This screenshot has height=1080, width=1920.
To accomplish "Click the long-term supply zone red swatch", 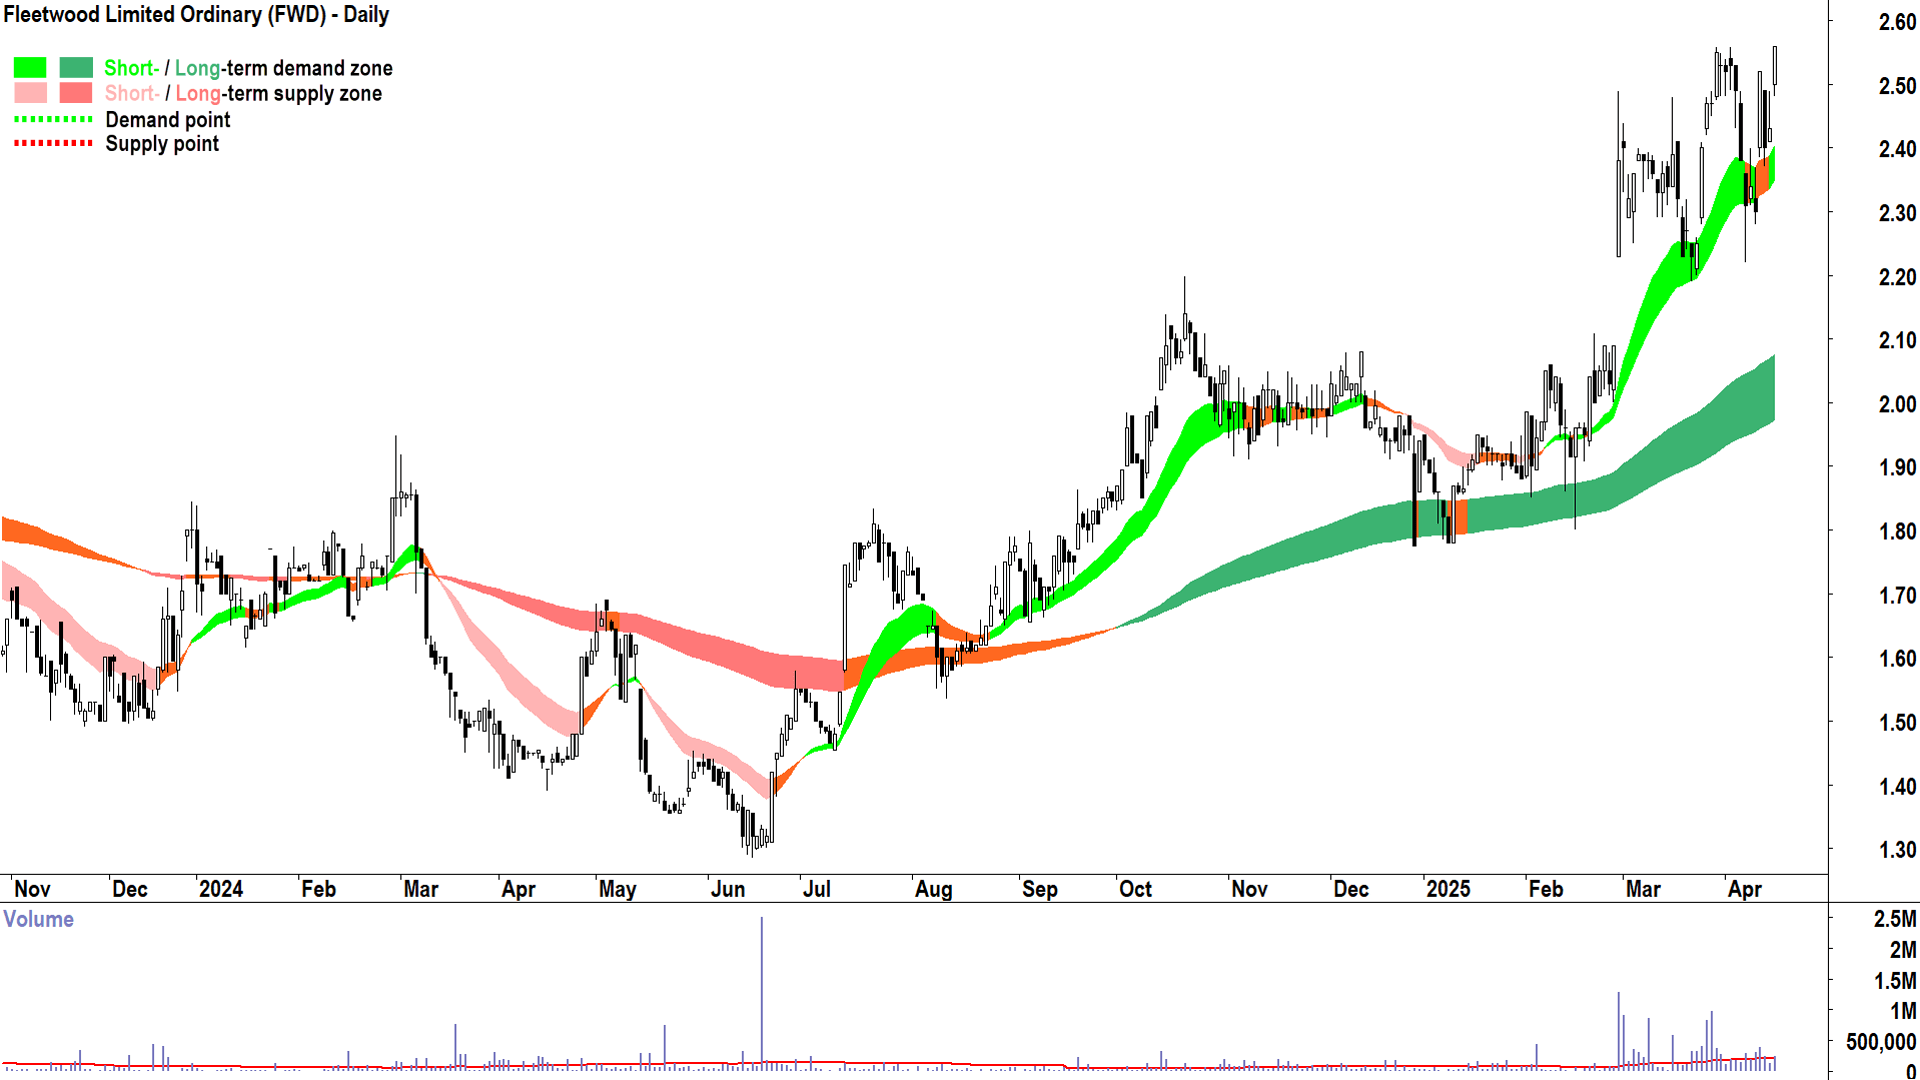I will click(76, 93).
